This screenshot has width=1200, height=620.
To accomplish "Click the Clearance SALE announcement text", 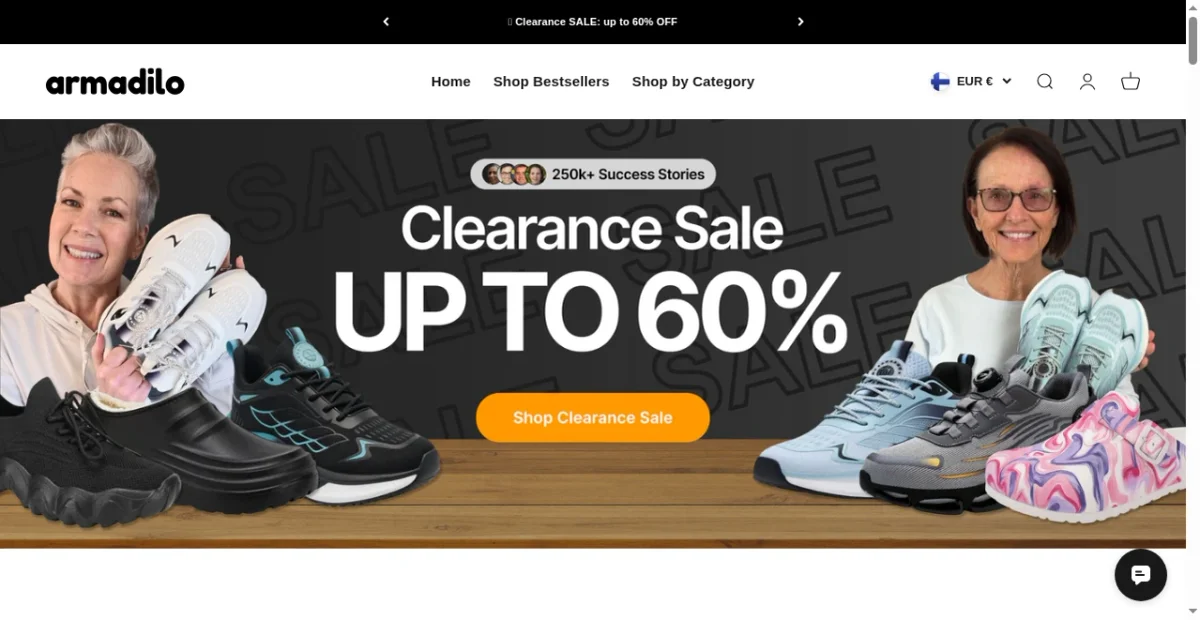I will [x=593, y=22].
